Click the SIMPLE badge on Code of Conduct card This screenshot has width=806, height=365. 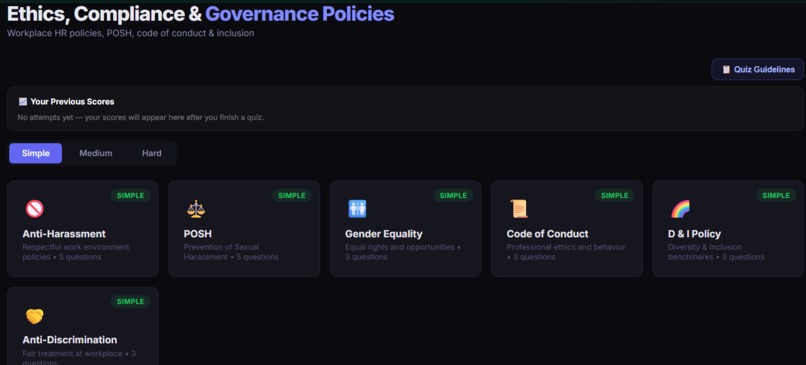[615, 195]
